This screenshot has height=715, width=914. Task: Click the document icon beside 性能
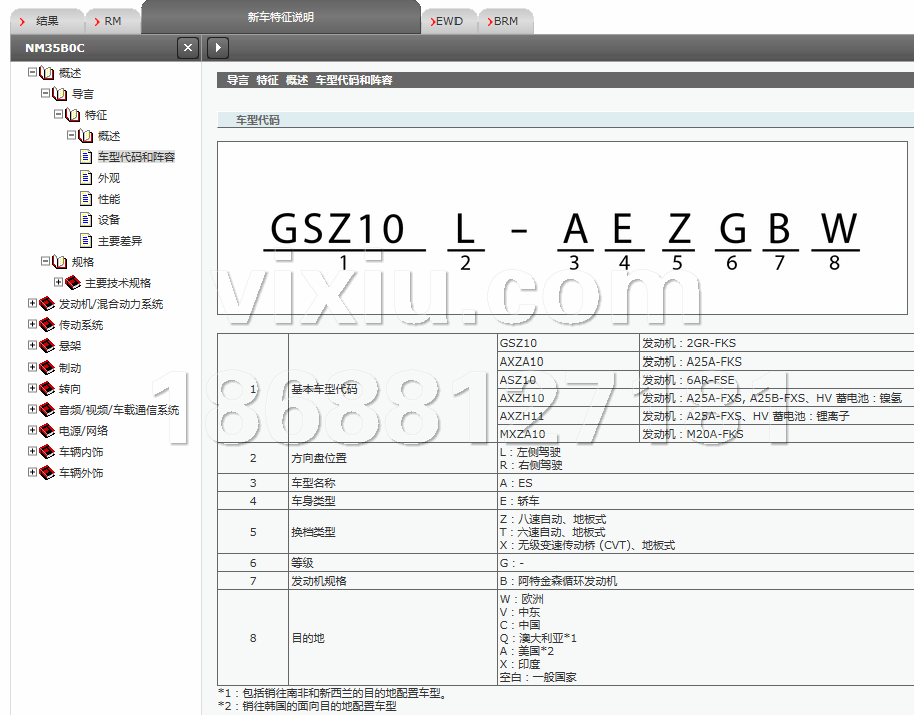pos(86,199)
